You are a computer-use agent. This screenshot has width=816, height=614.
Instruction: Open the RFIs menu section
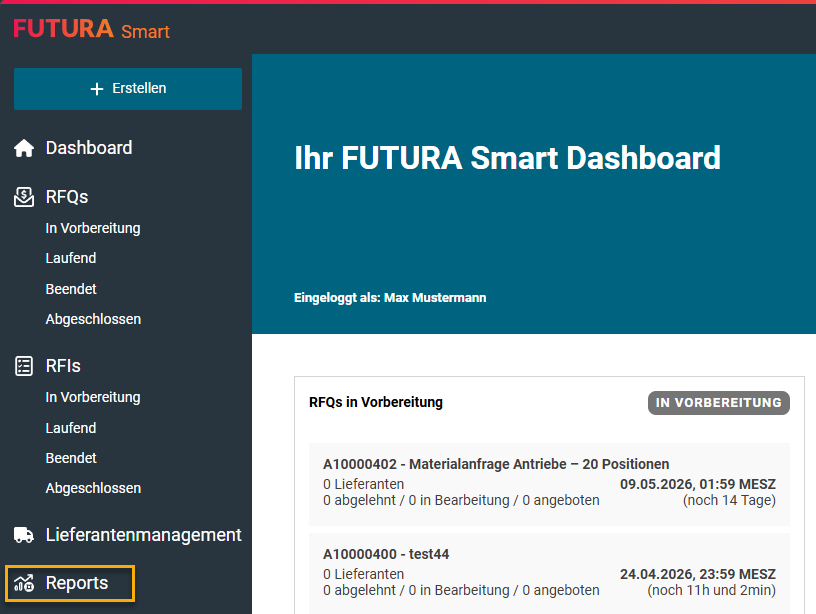pyautogui.click(x=63, y=366)
